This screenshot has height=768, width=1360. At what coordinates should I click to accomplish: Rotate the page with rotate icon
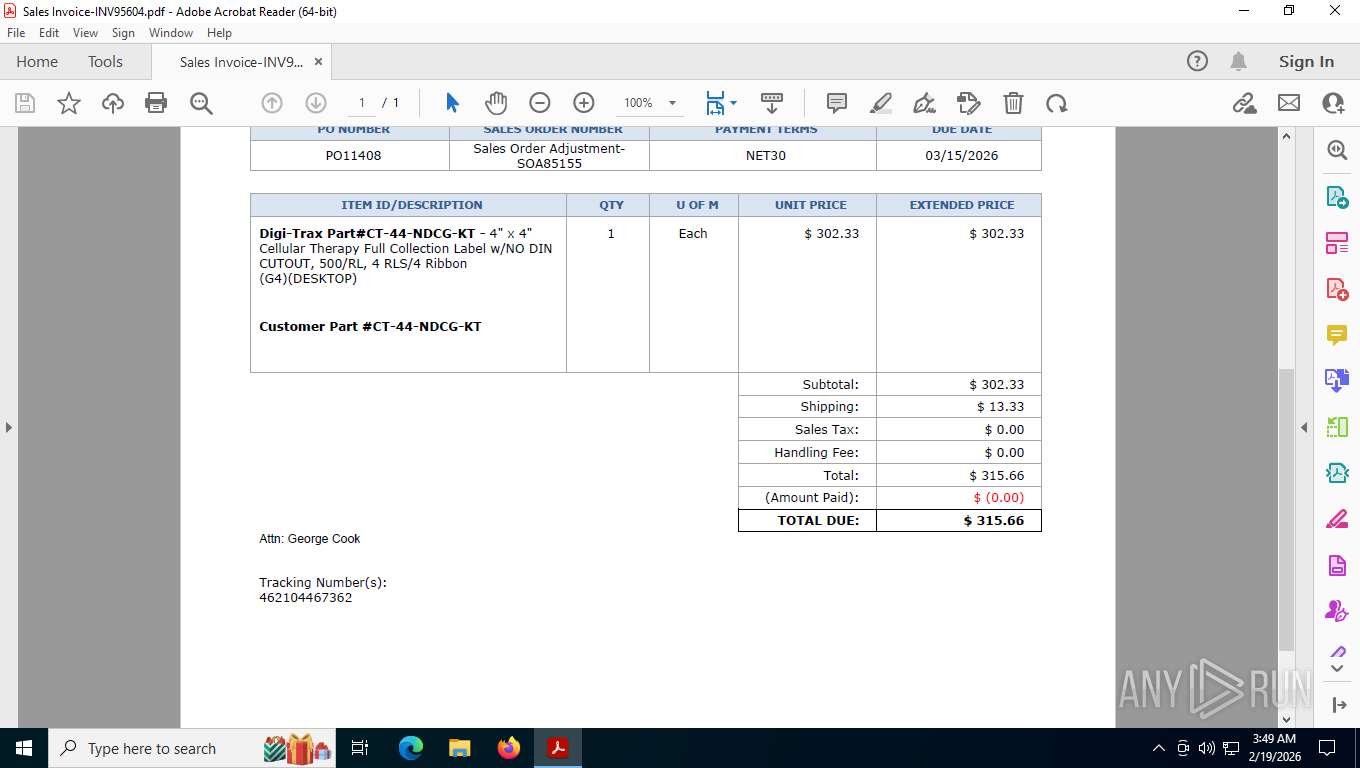click(x=1057, y=103)
